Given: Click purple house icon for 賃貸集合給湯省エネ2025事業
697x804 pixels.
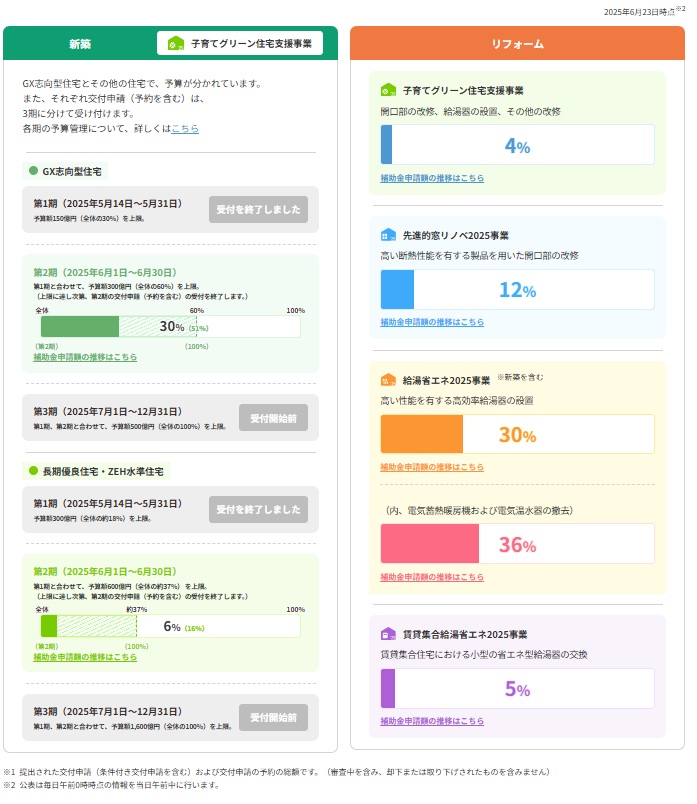Looking at the screenshot, I should (388, 634).
